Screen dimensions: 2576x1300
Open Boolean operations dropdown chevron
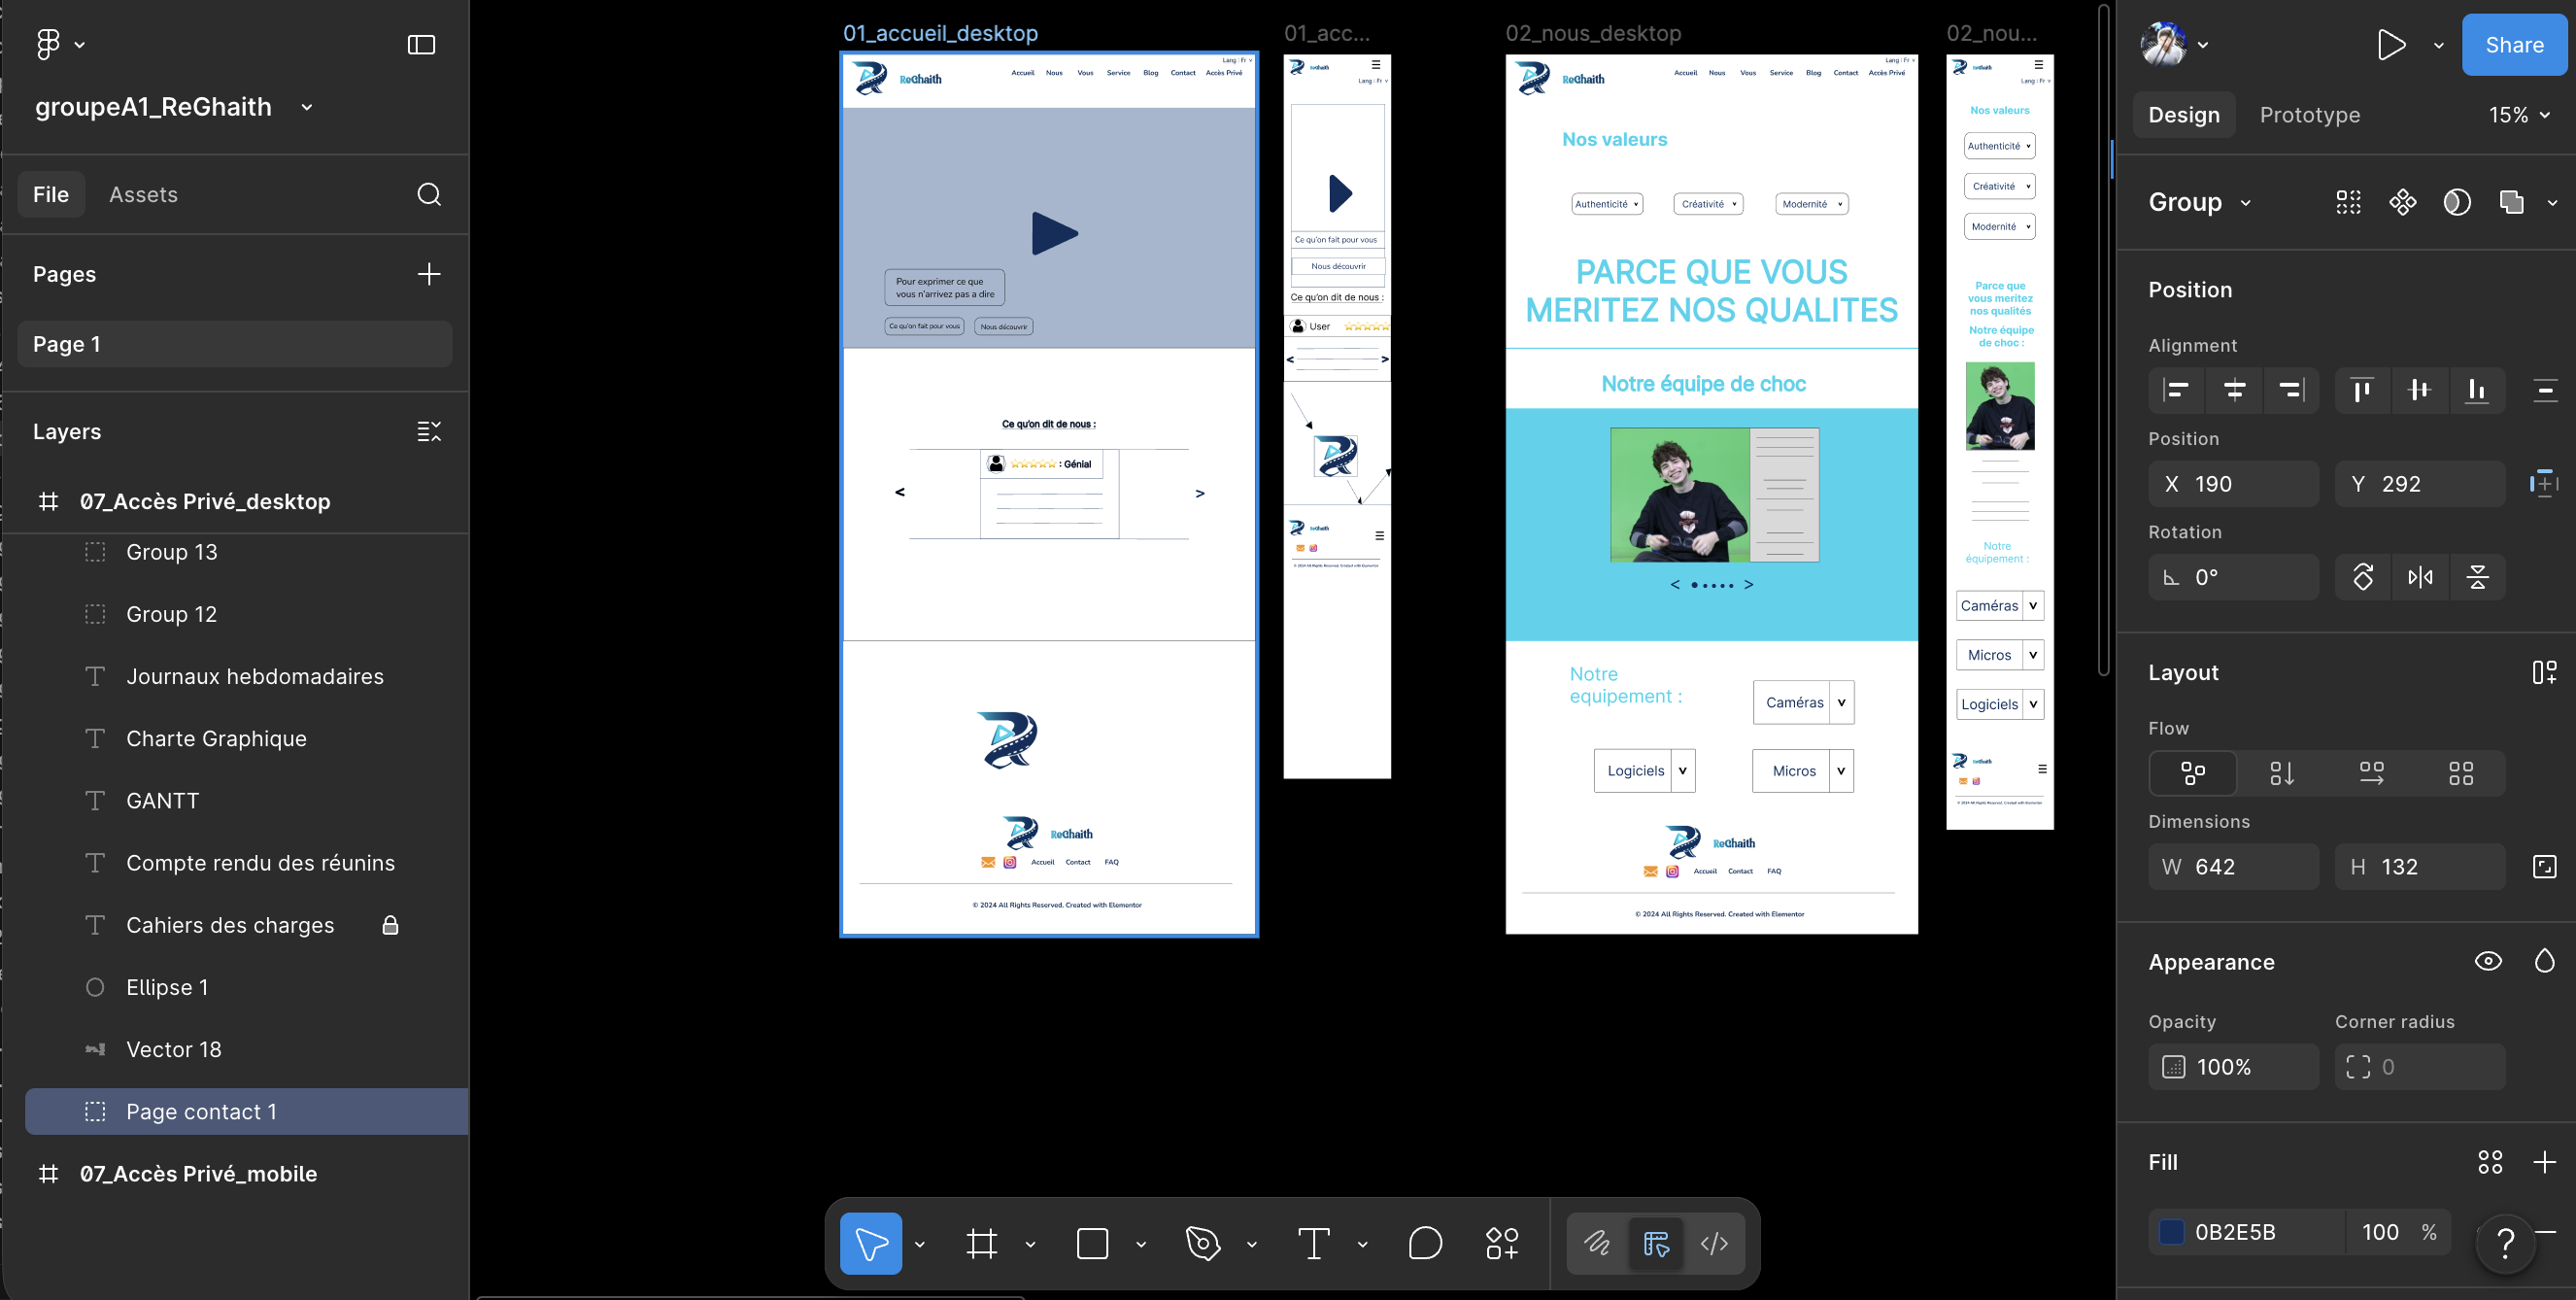tap(2552, 202)
